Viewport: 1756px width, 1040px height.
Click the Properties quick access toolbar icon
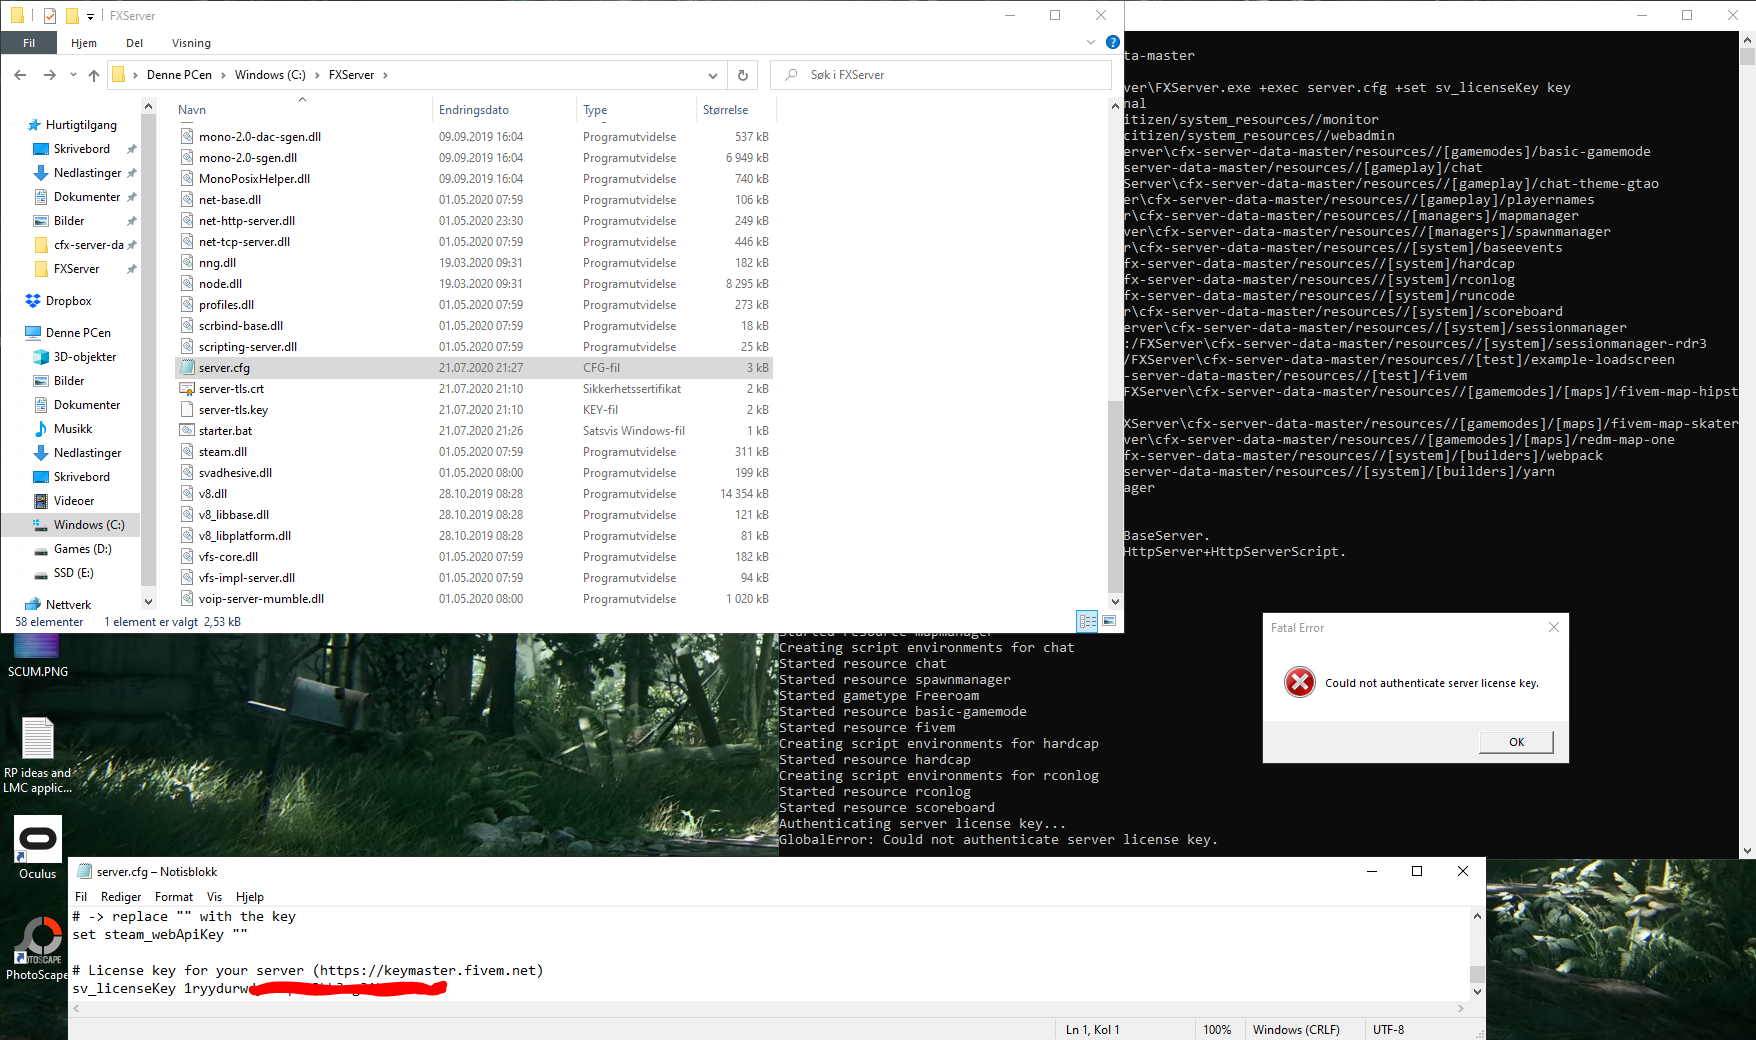pos(50,16)
